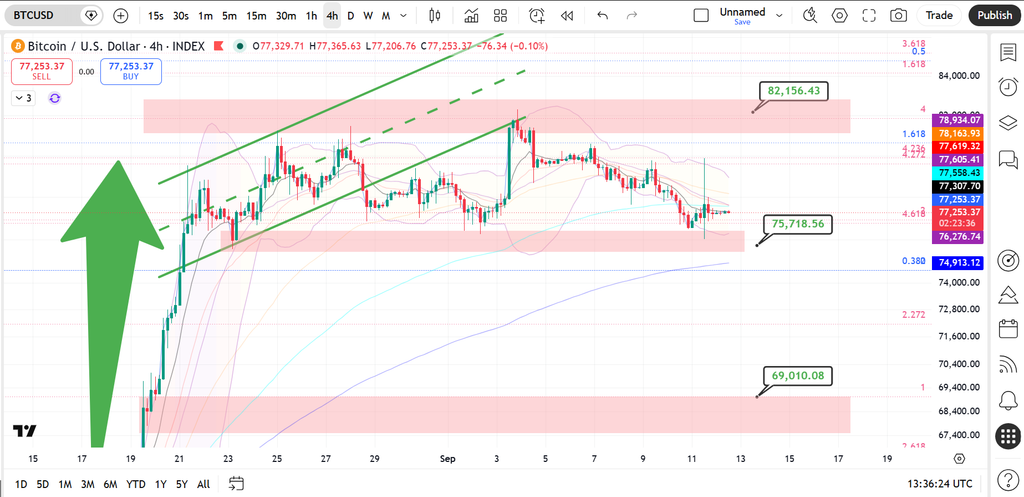Open the go-to-date calendar icon
This screenshot has width=1024, height=497.
coord(236,483)
